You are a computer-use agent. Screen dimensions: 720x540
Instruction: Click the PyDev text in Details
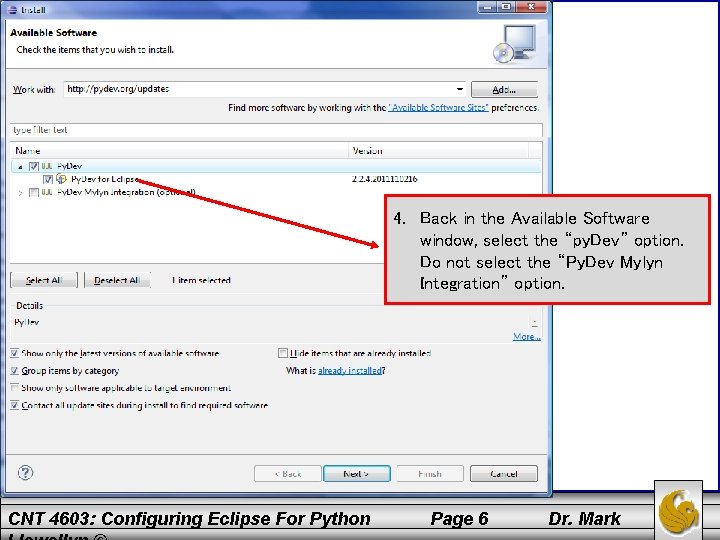point(27,322)
